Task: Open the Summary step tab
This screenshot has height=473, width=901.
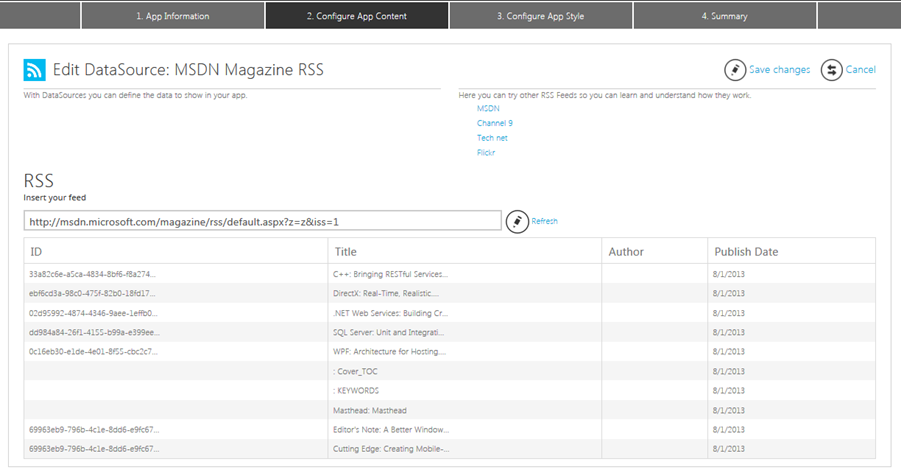Action: point(725,16)
